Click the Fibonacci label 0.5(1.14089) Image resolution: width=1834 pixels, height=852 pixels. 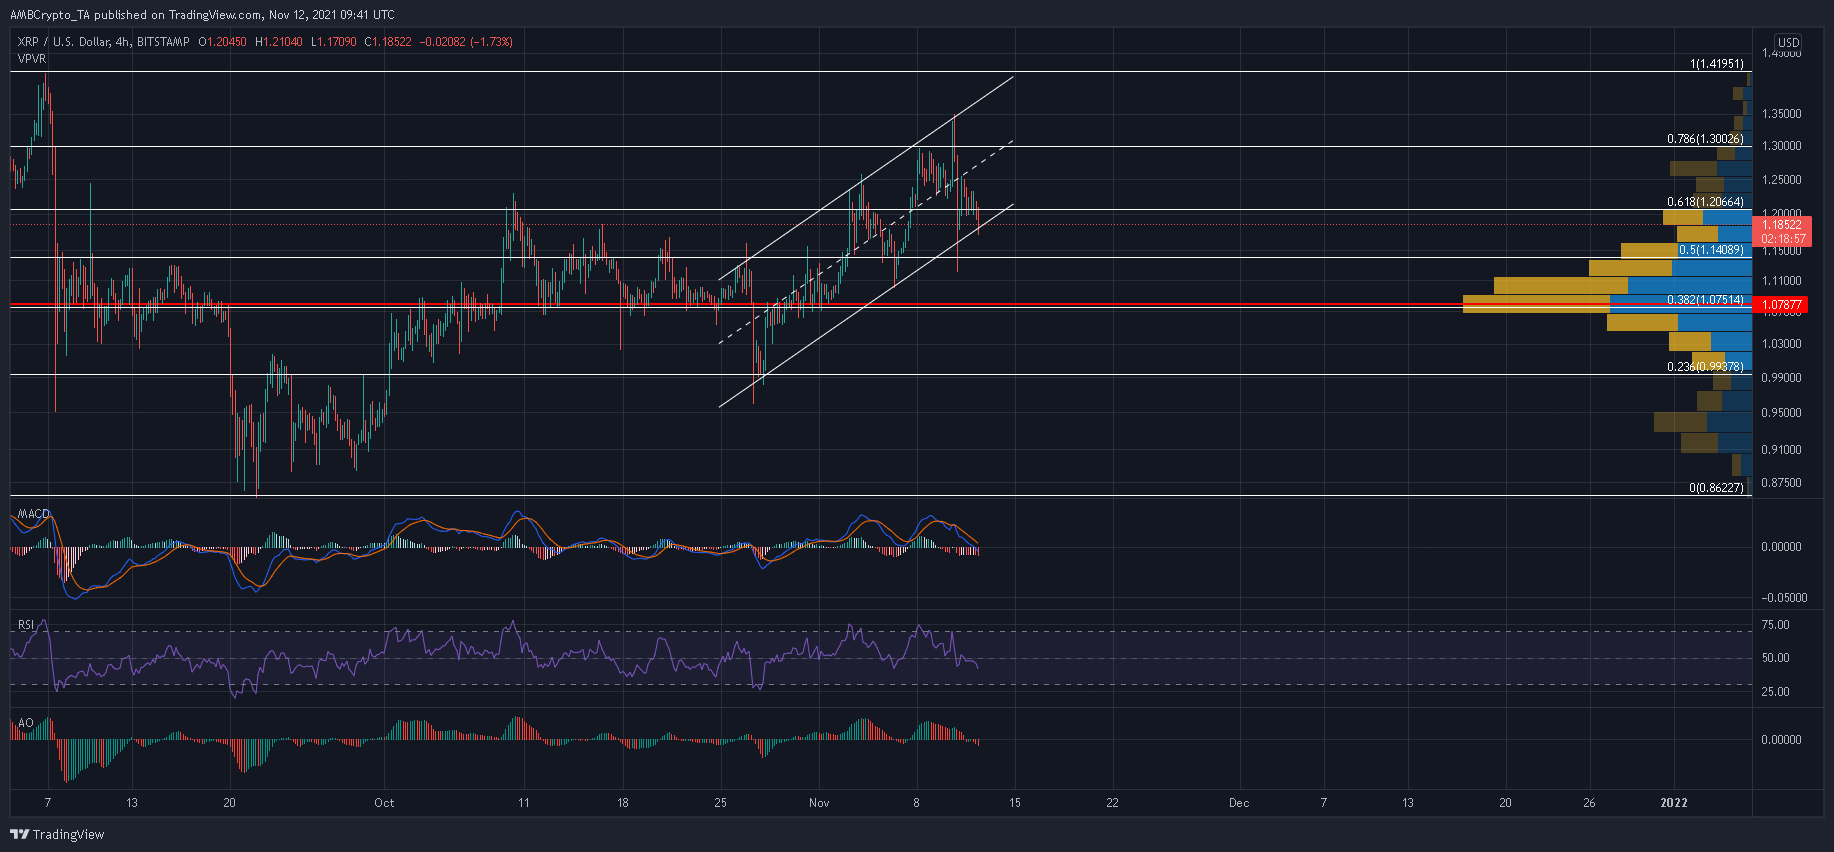click(x=1711, y=250)
